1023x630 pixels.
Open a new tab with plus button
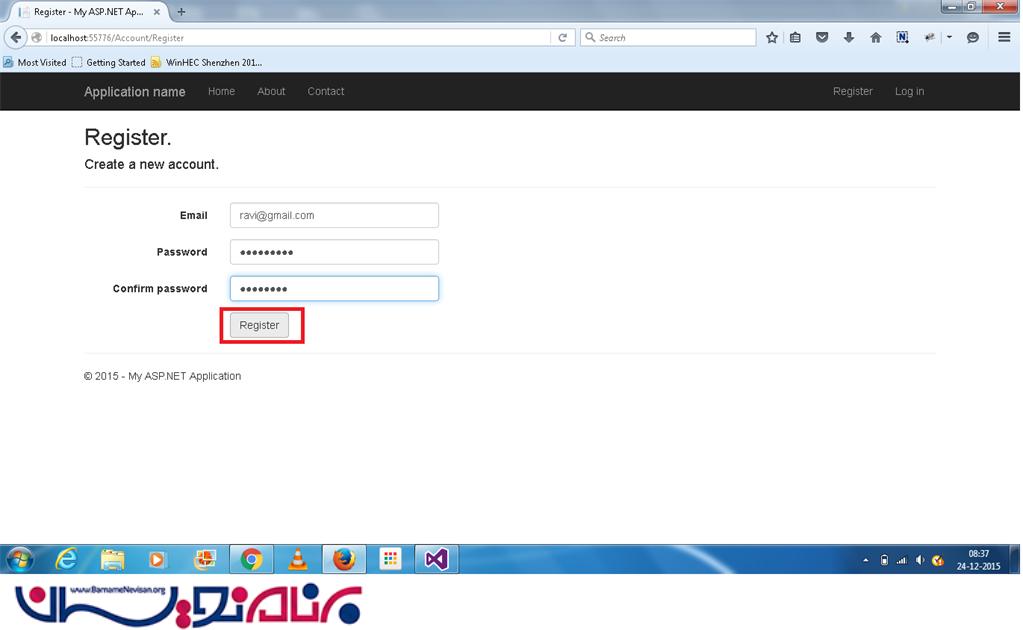point(181,12)
